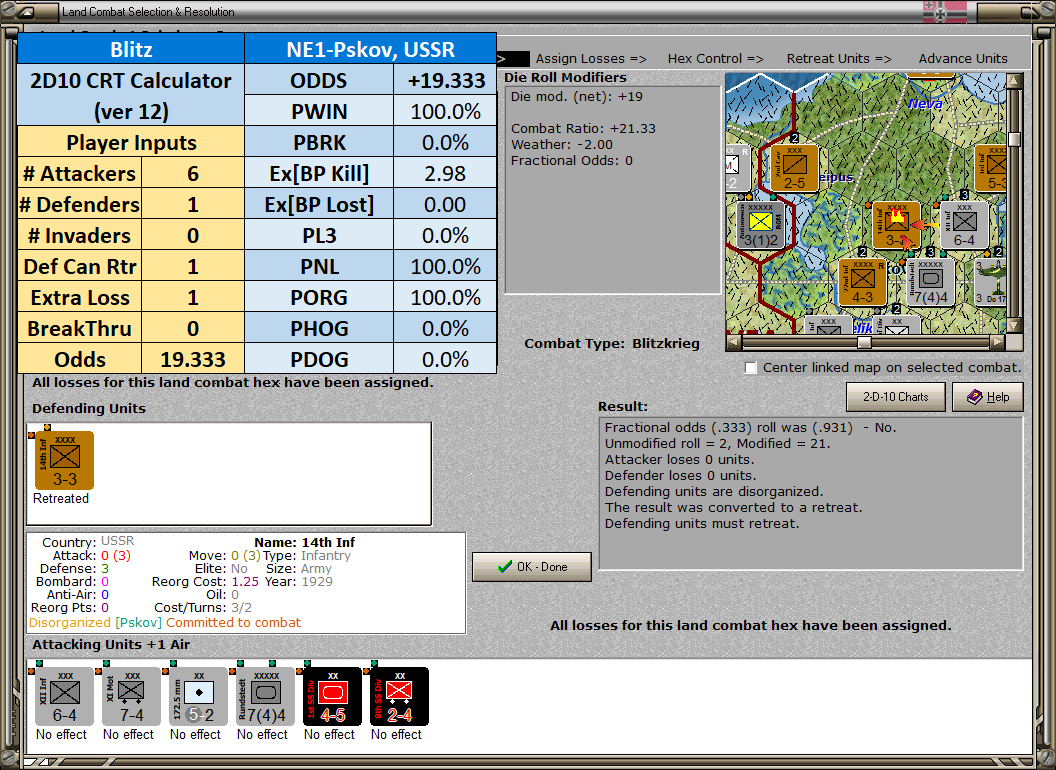The image size is (1056, 770).
Task: Open the 2-D-10 Charts
Action: 896,397
